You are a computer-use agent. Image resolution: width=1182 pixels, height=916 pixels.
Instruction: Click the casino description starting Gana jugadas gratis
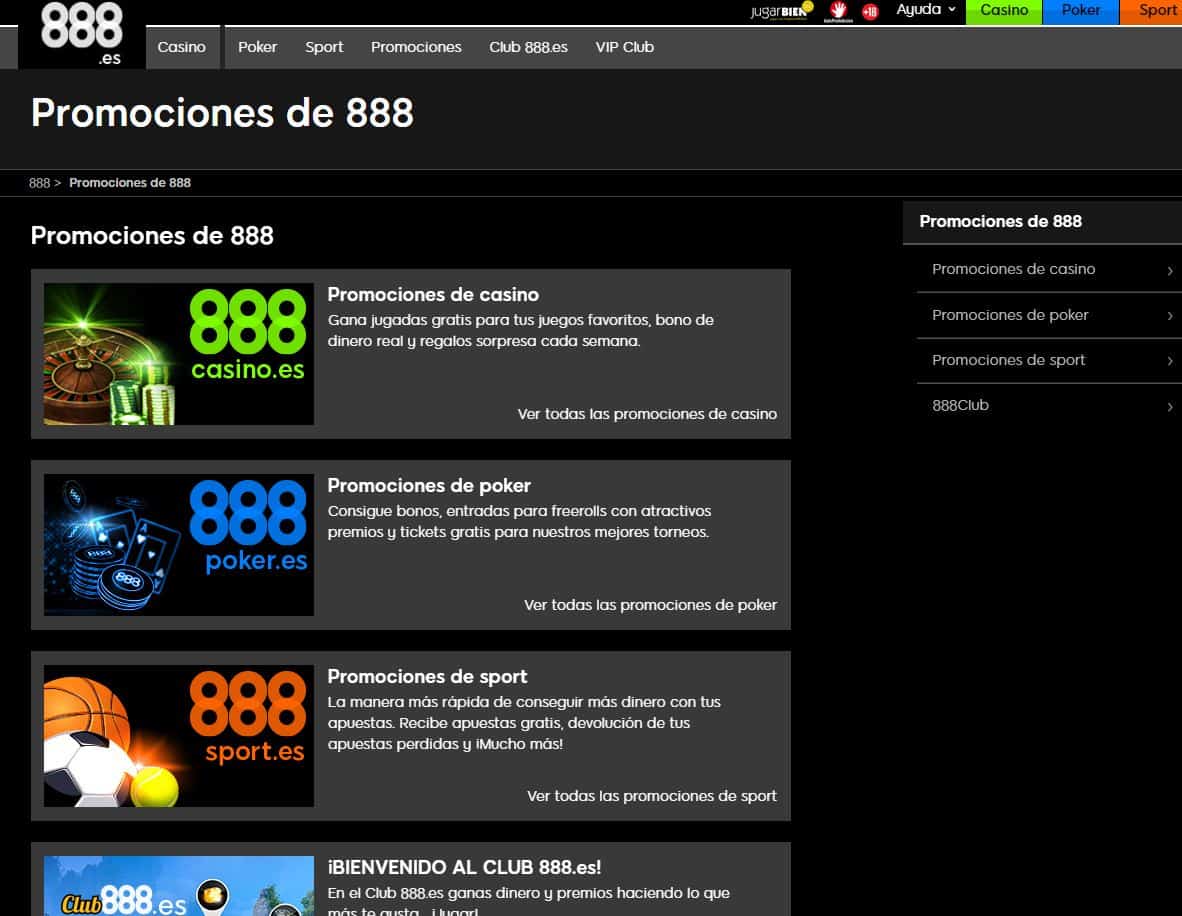click(x=521, y=330)
